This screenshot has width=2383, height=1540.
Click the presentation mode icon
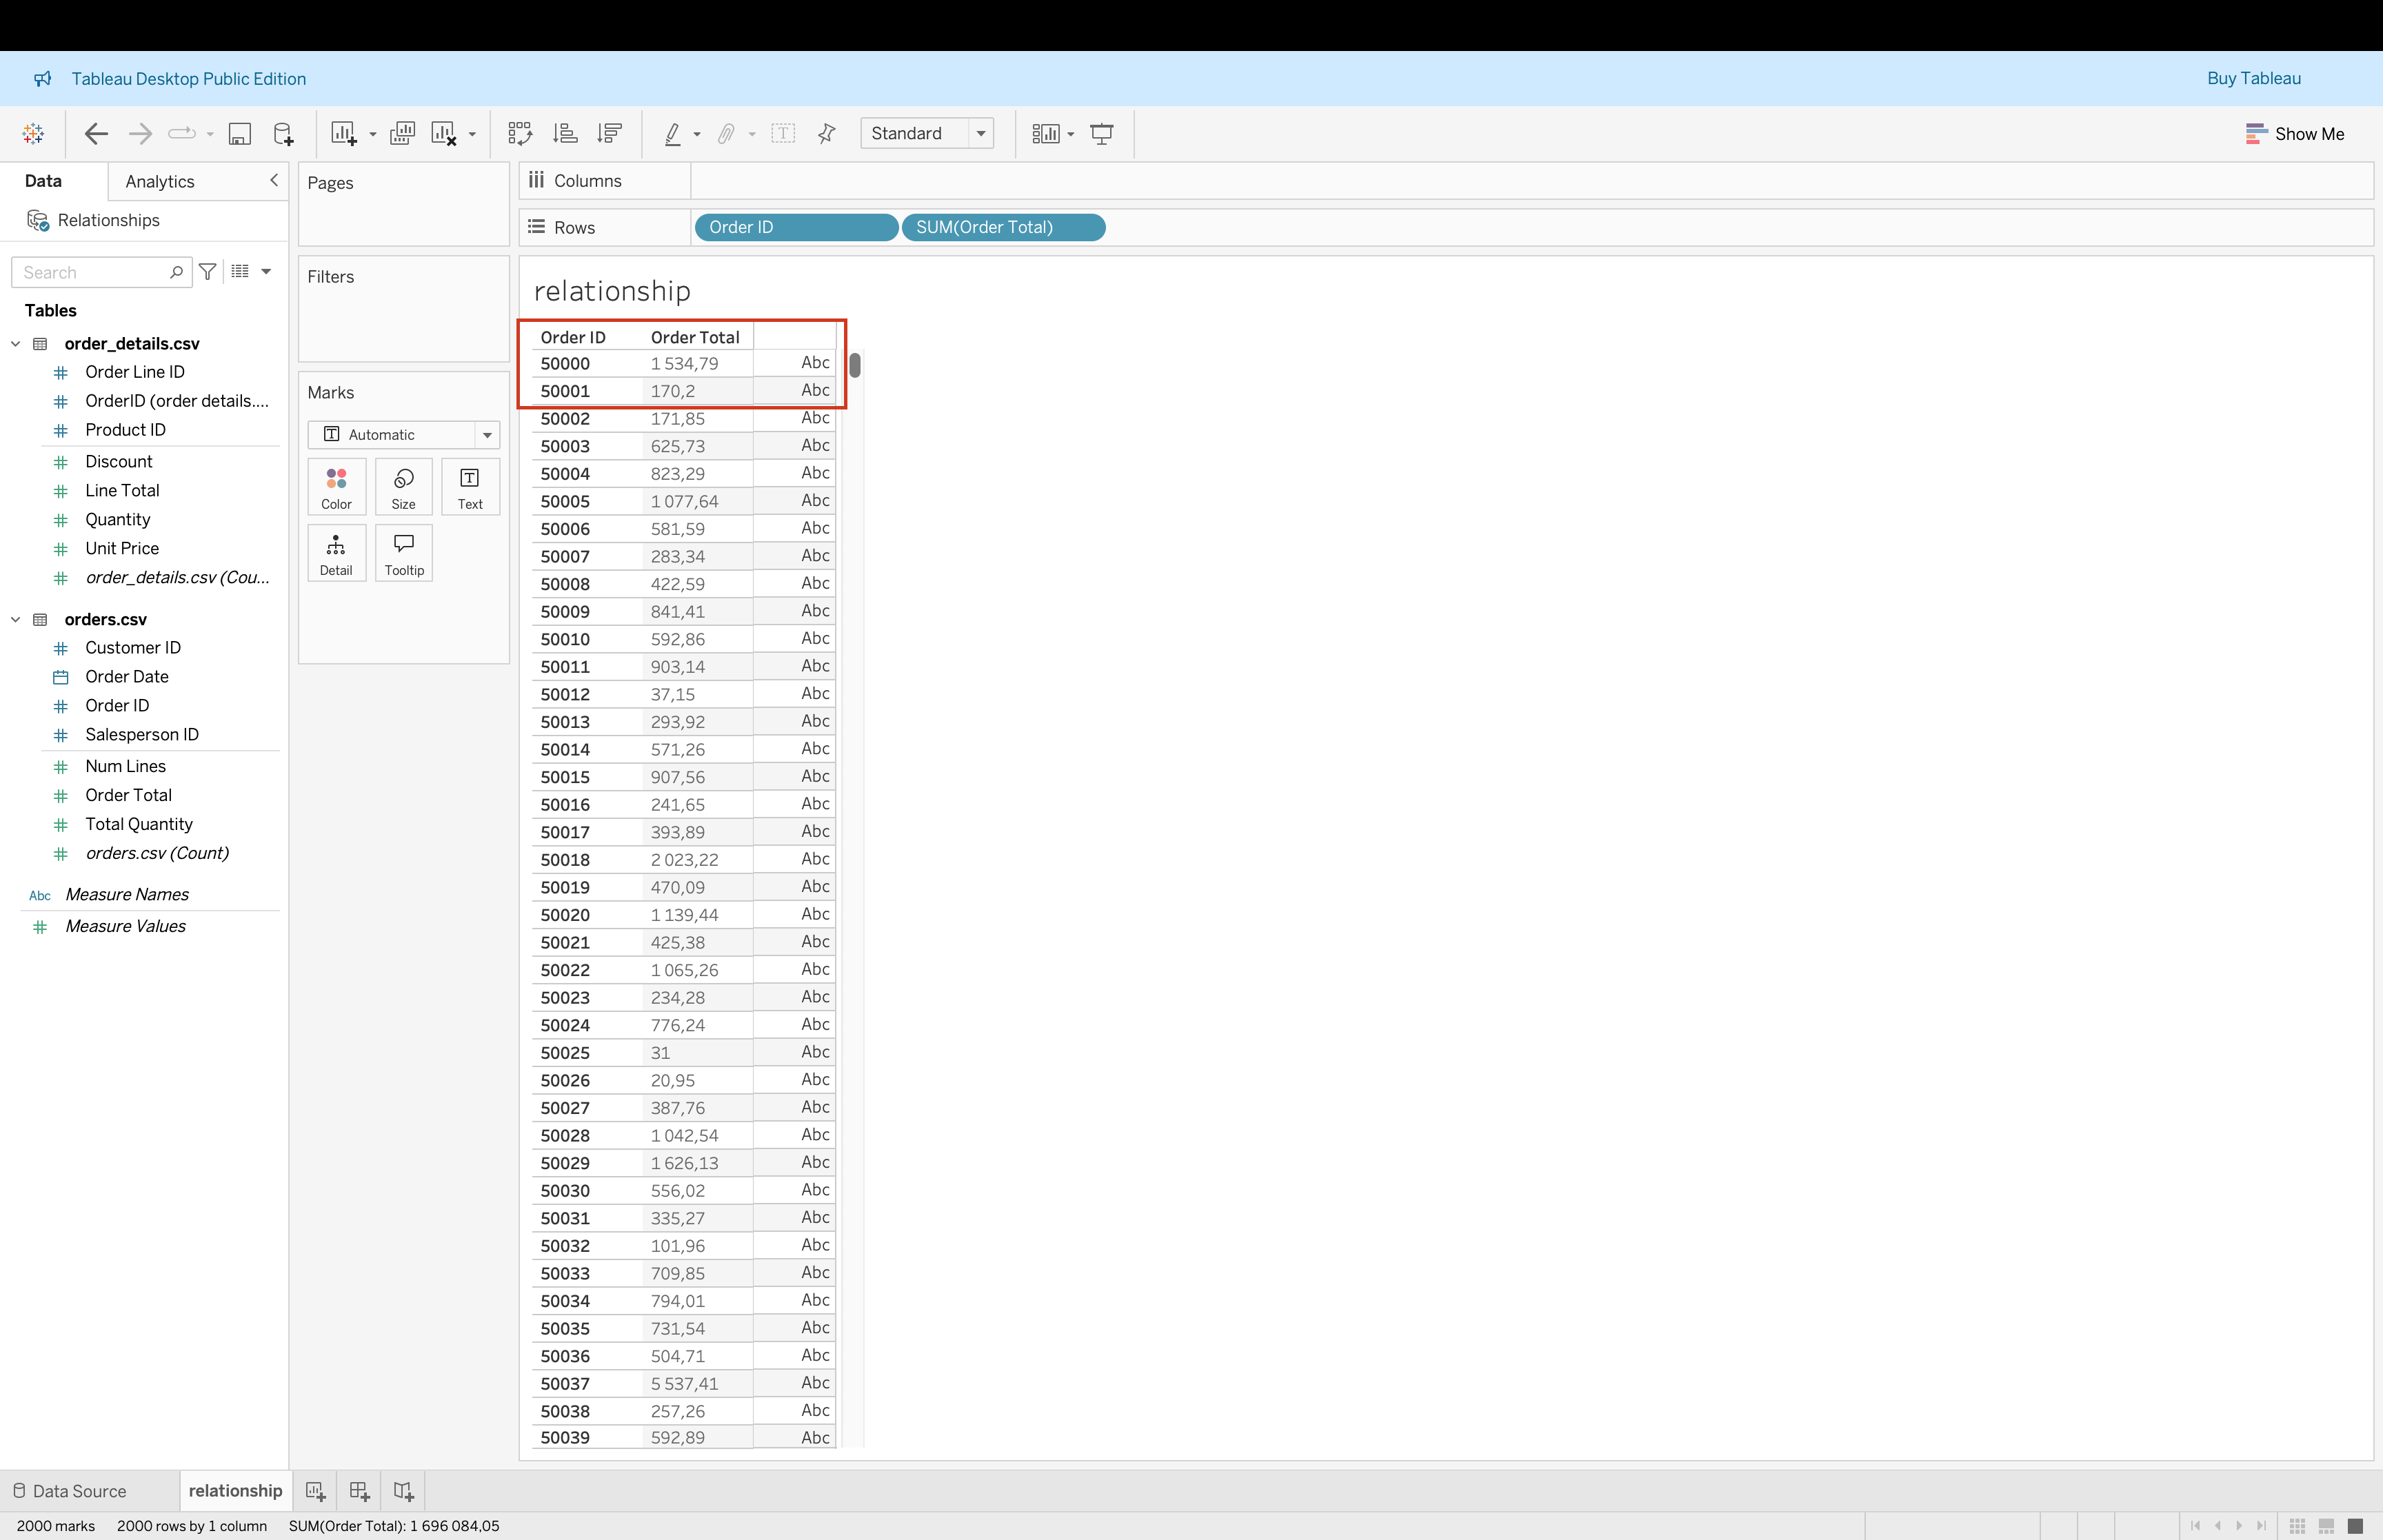[x=1102, y=134]
